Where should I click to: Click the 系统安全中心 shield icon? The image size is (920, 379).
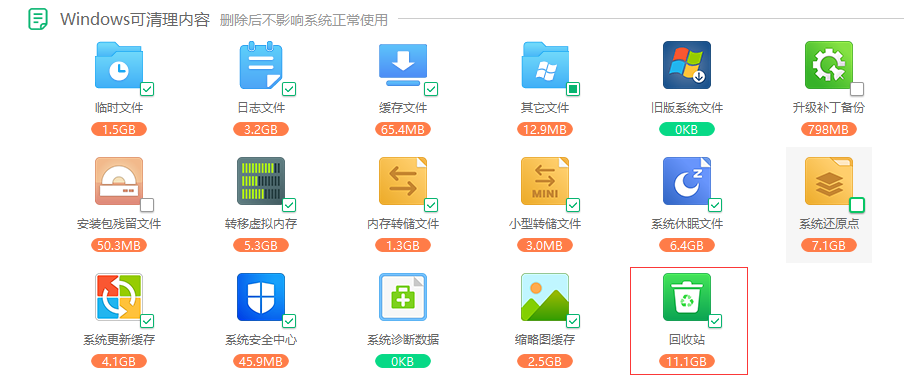tap(261, 297)
